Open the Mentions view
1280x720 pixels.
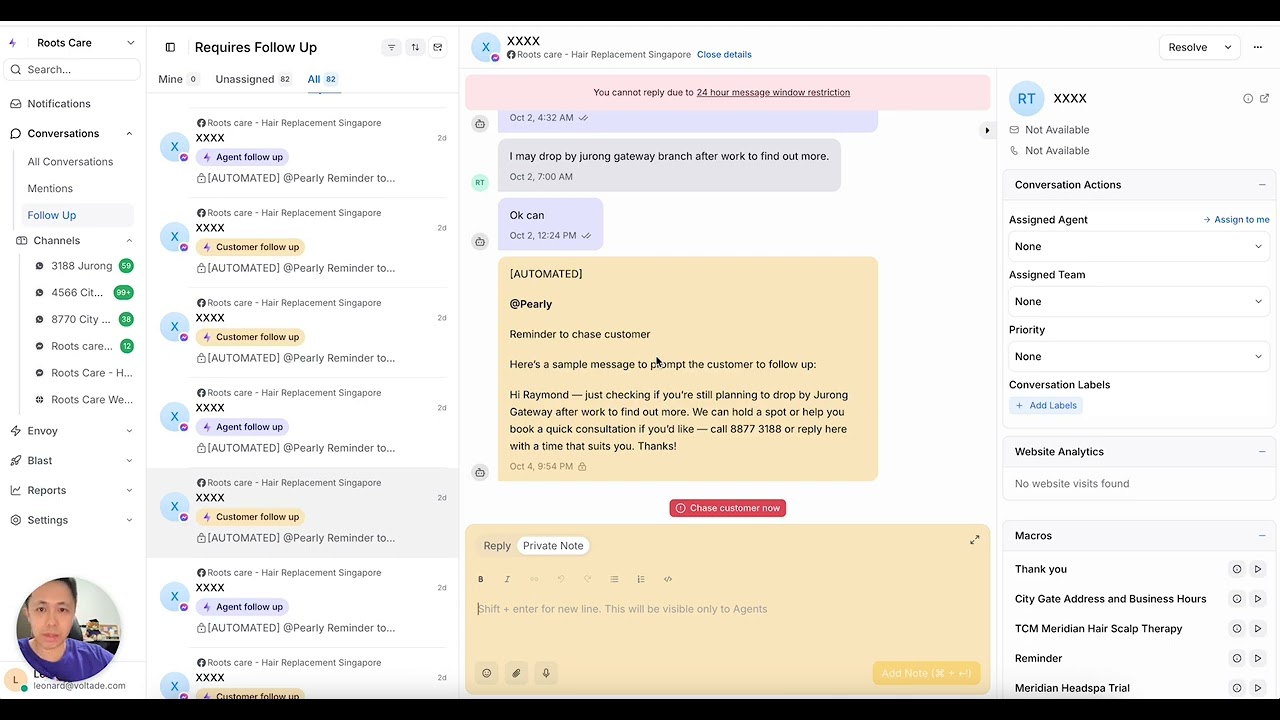[50, 188]
